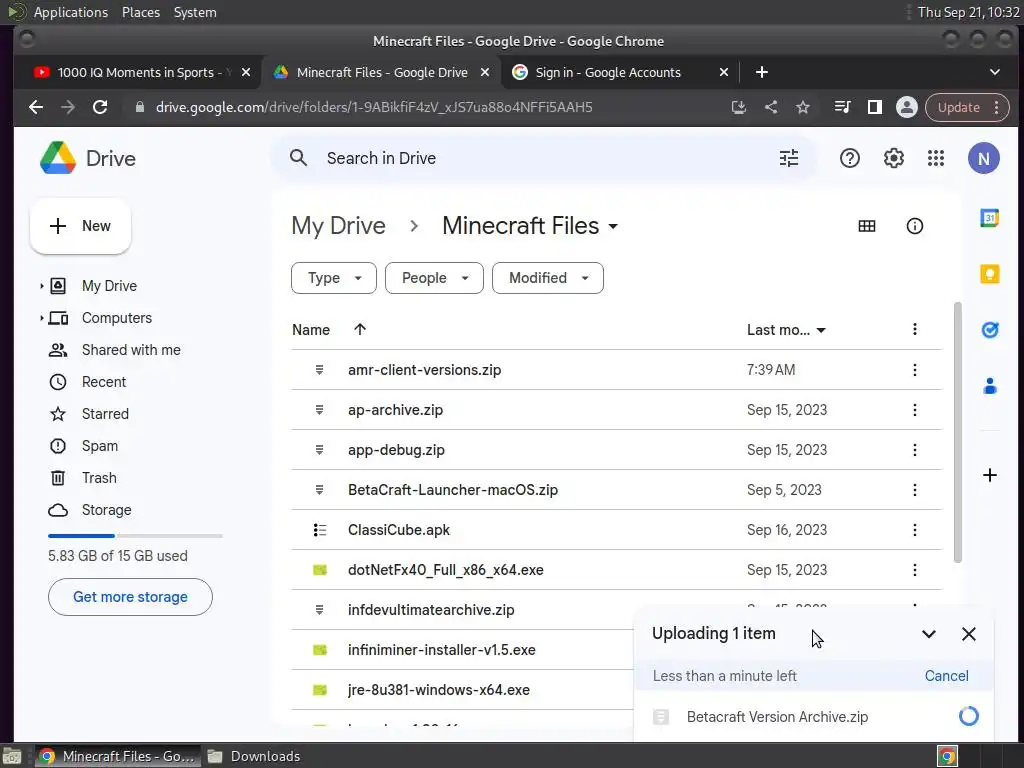Click the New button
Image resolution: width=1024 pixels, height=768 pixels.
coord(80,226)
